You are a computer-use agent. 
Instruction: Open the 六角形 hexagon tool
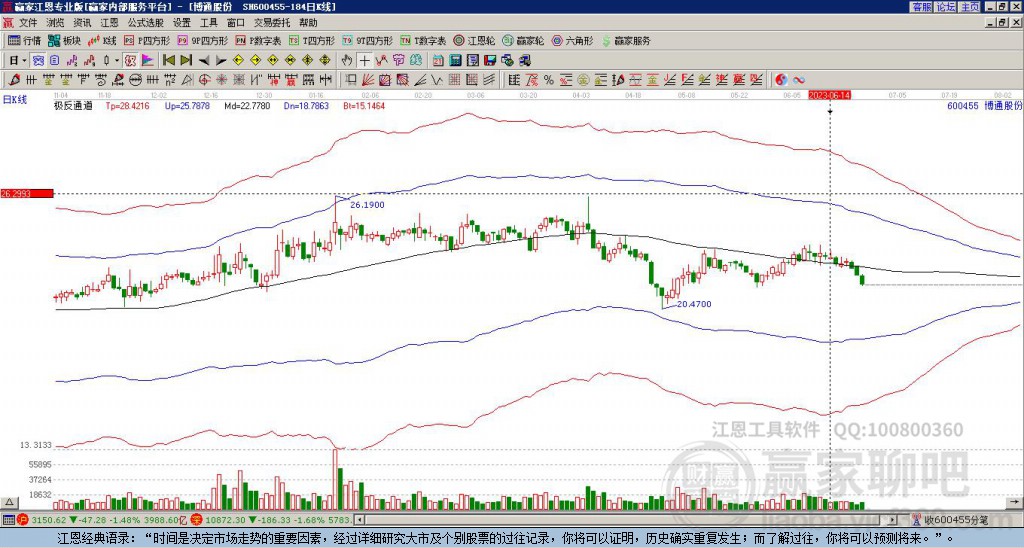(x=572, y=40)
